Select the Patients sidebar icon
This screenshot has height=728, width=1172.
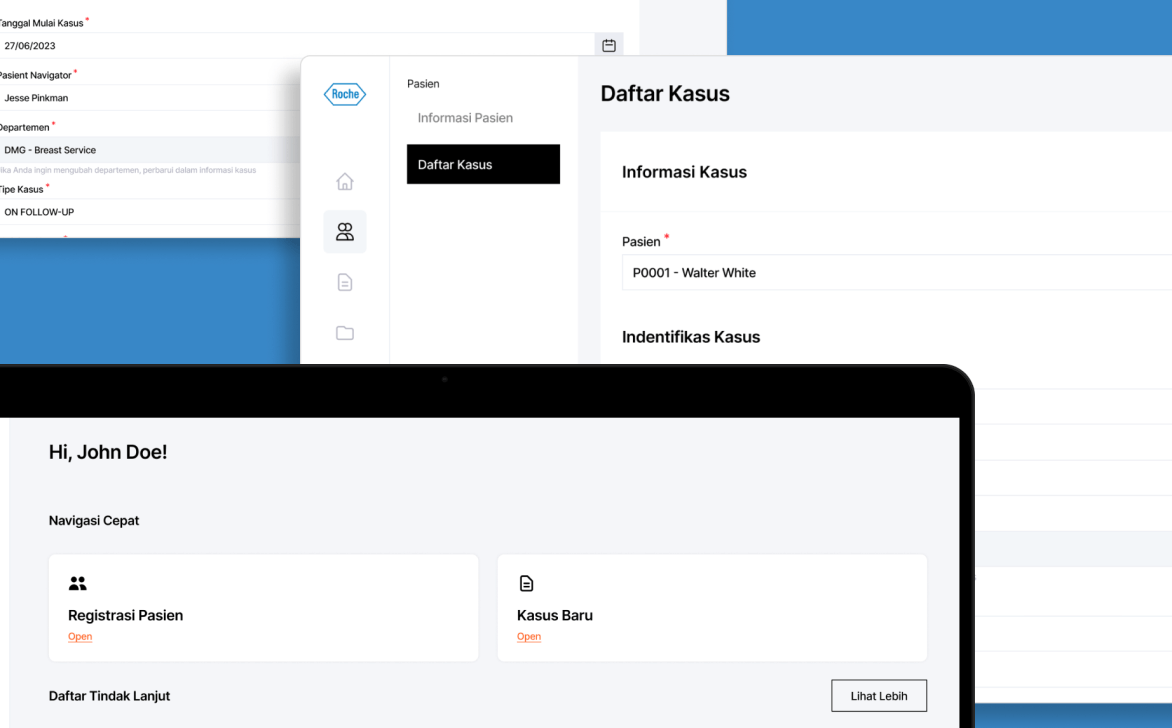345,232
